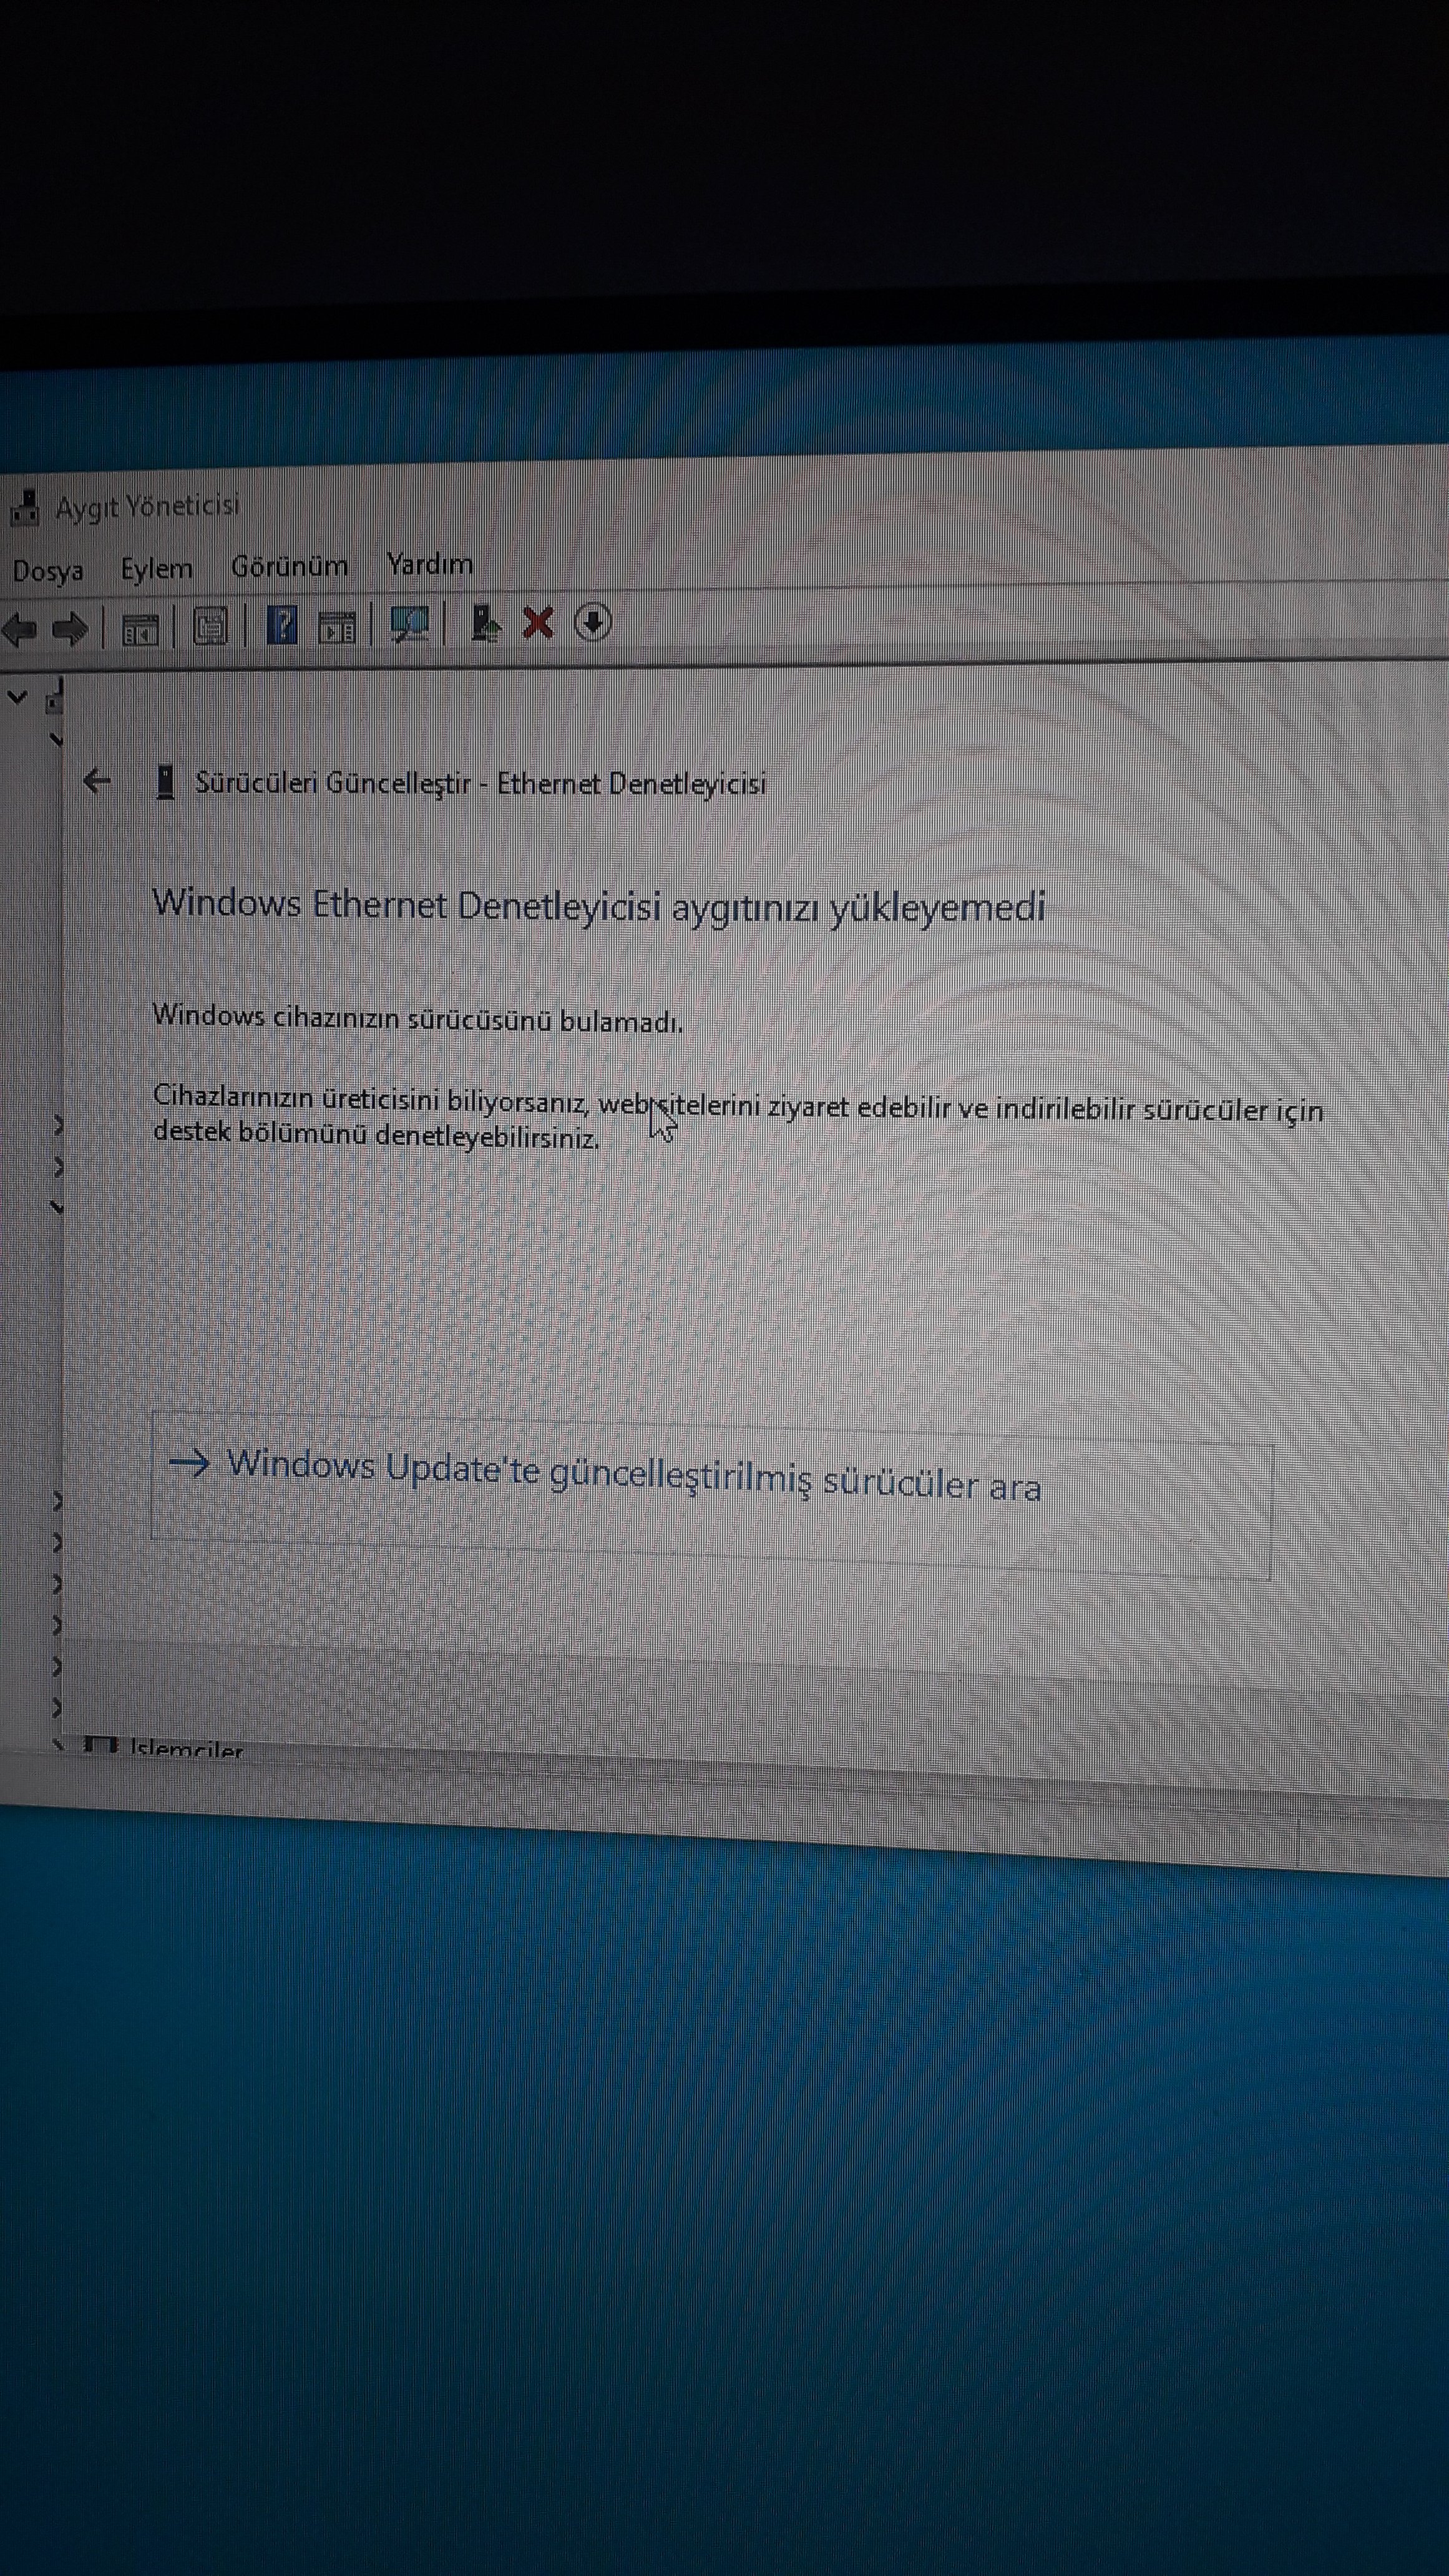Click the 'Aygıt Yöneticisi' window title

tap(148, 506)
